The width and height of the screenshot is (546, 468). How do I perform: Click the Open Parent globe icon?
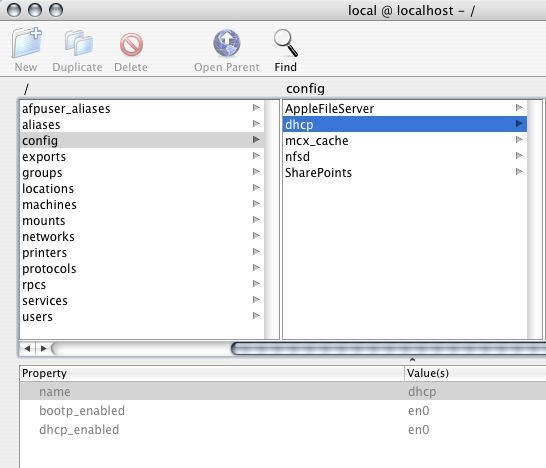[x=227, y=43]
